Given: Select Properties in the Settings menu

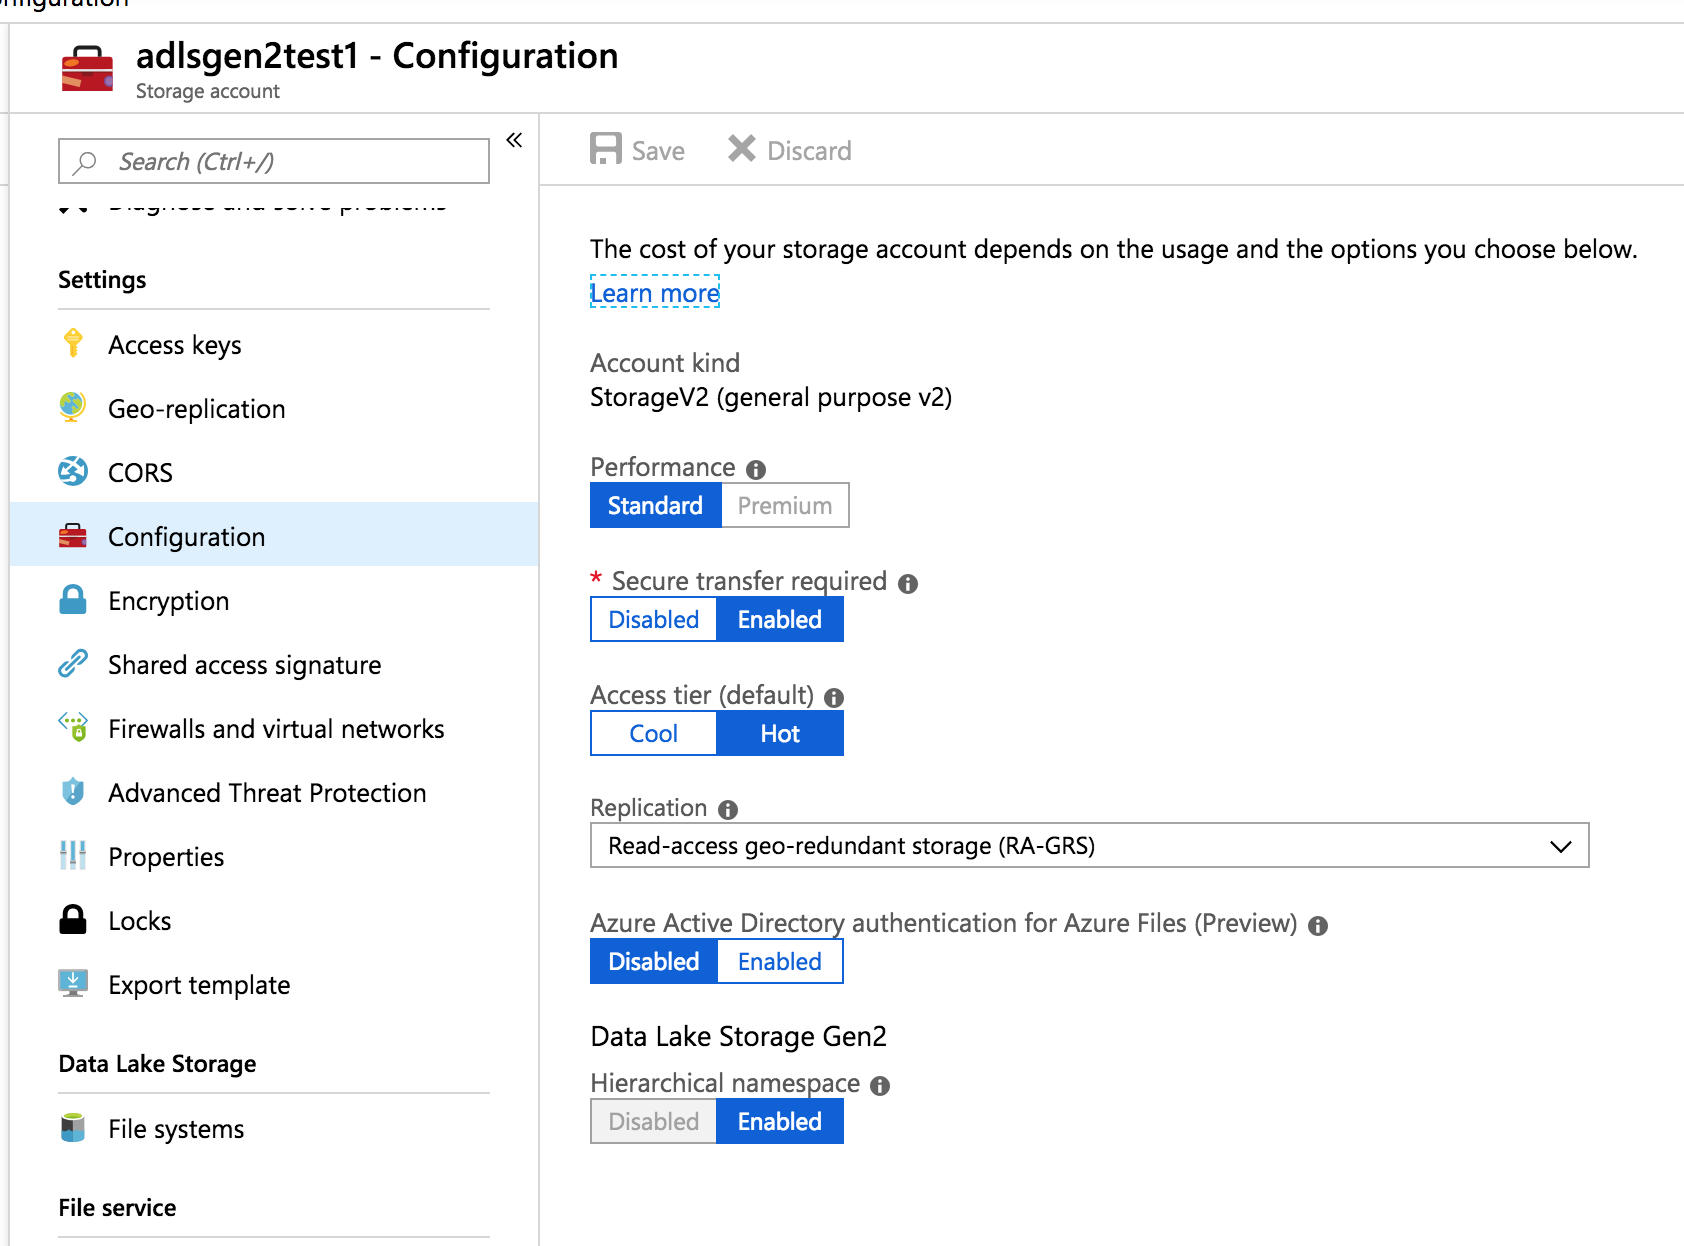Looking at the screenshot, I should coord(165,856).
